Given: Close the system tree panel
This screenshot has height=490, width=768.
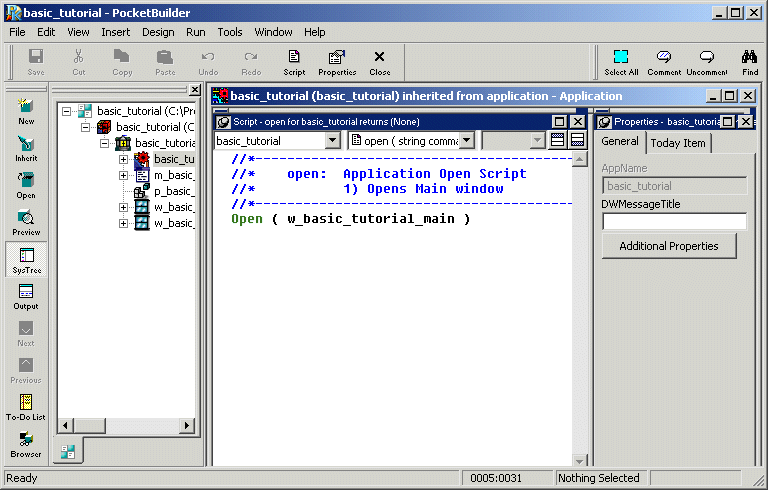Looking at the screenshot, I should [x=195, y=90].
